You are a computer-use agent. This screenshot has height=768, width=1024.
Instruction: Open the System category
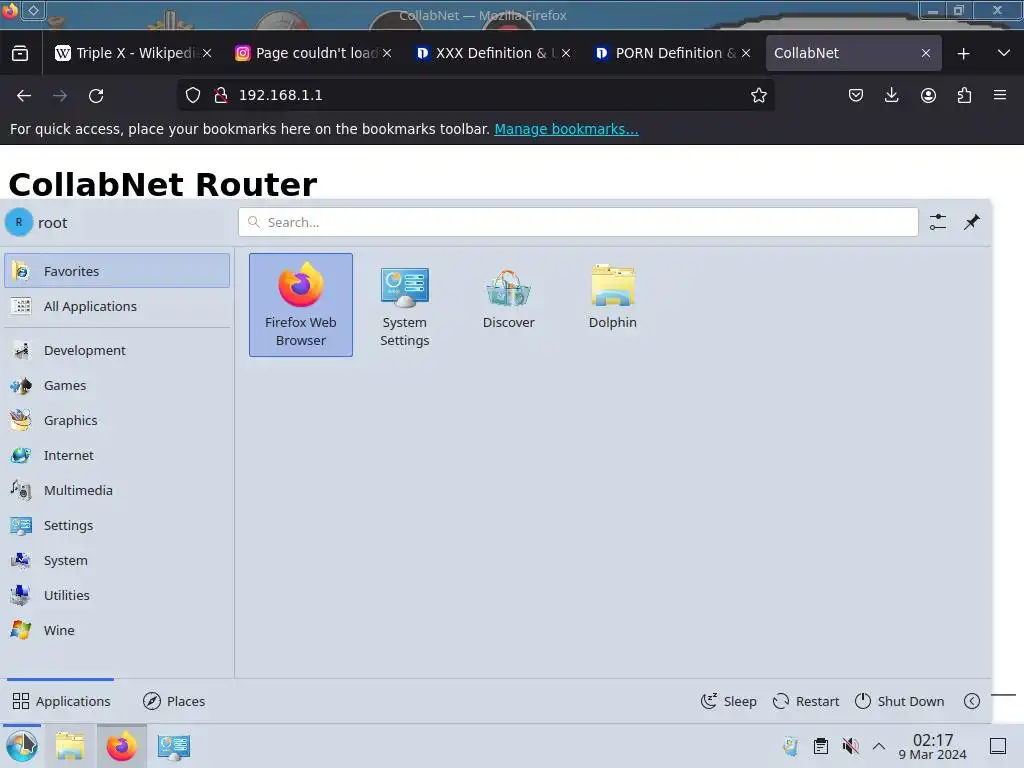[x=117, y=560]
